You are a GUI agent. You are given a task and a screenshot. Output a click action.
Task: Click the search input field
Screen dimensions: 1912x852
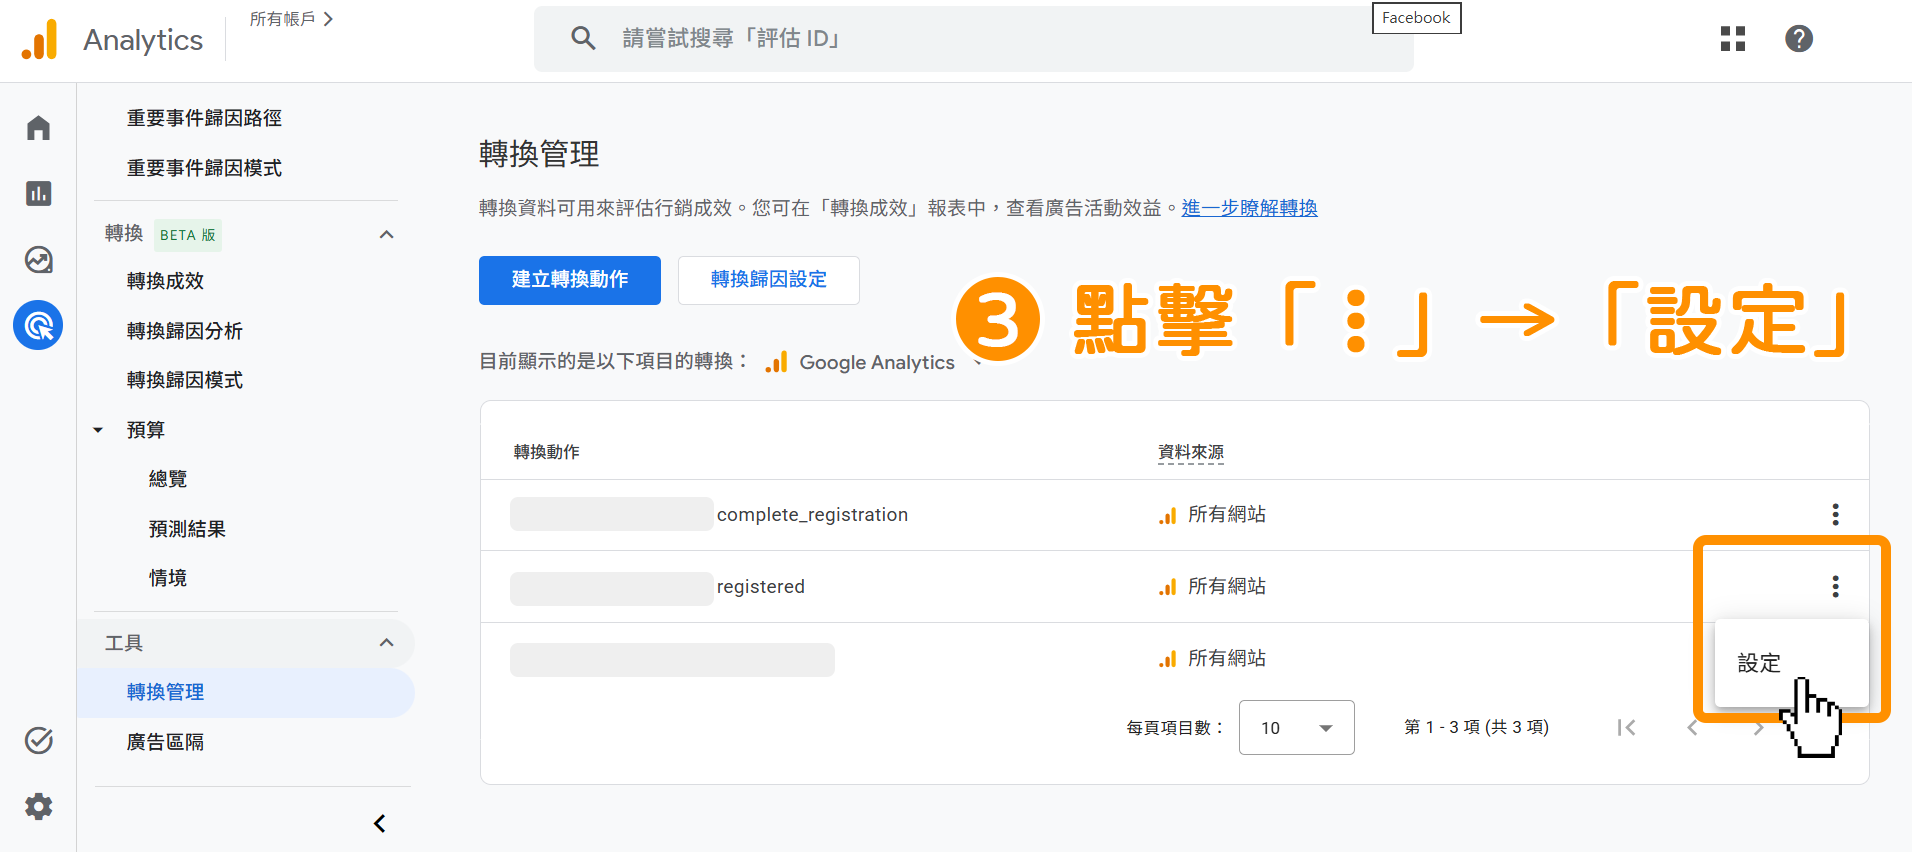pos(974,39)
